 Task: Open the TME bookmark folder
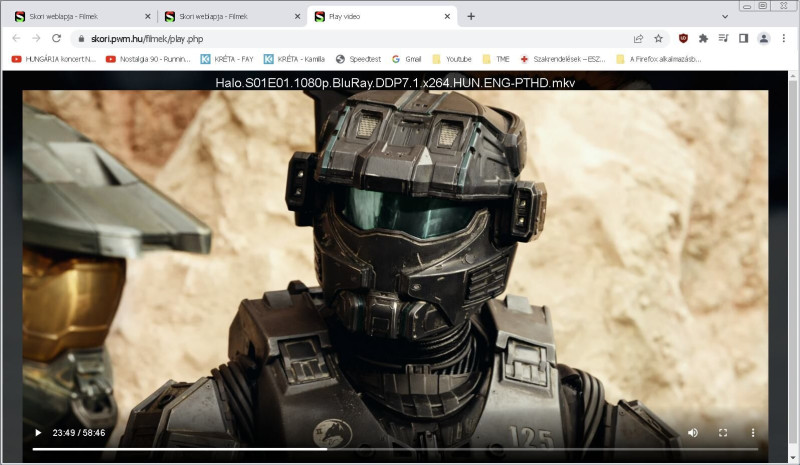[x=496, y=59]
